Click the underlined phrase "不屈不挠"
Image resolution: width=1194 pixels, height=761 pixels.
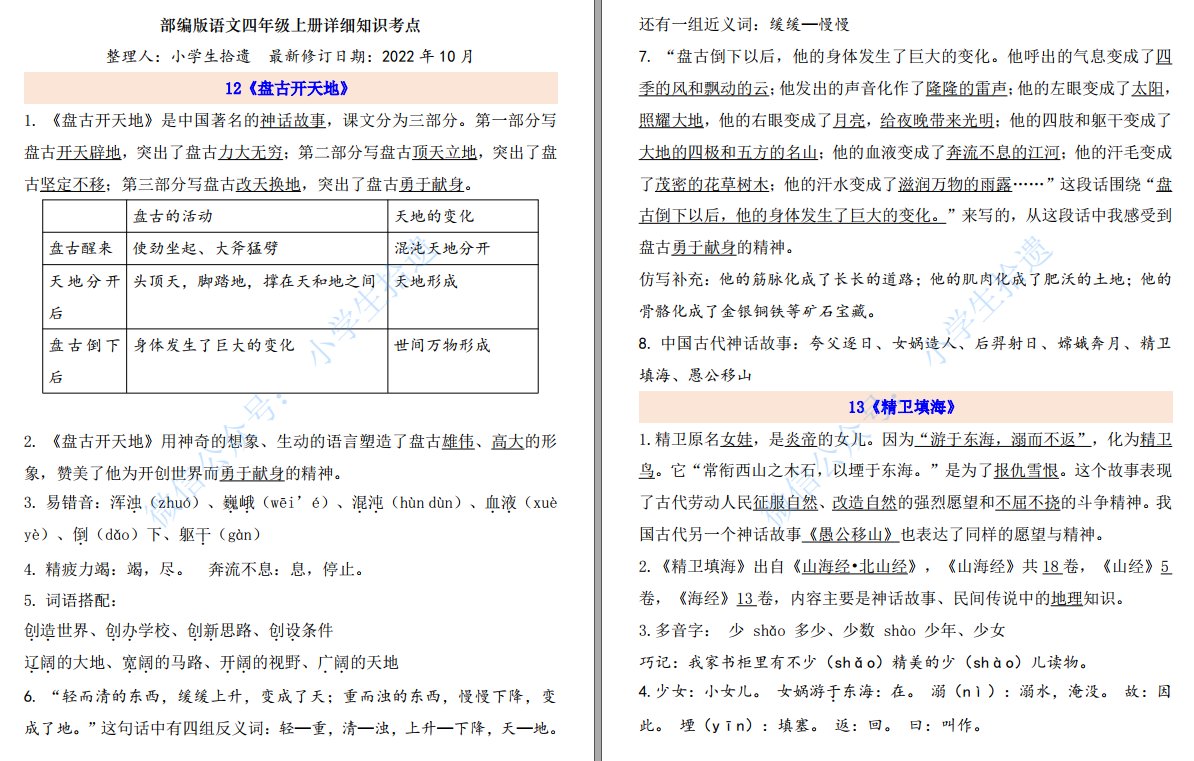[x=1027, y=503]
